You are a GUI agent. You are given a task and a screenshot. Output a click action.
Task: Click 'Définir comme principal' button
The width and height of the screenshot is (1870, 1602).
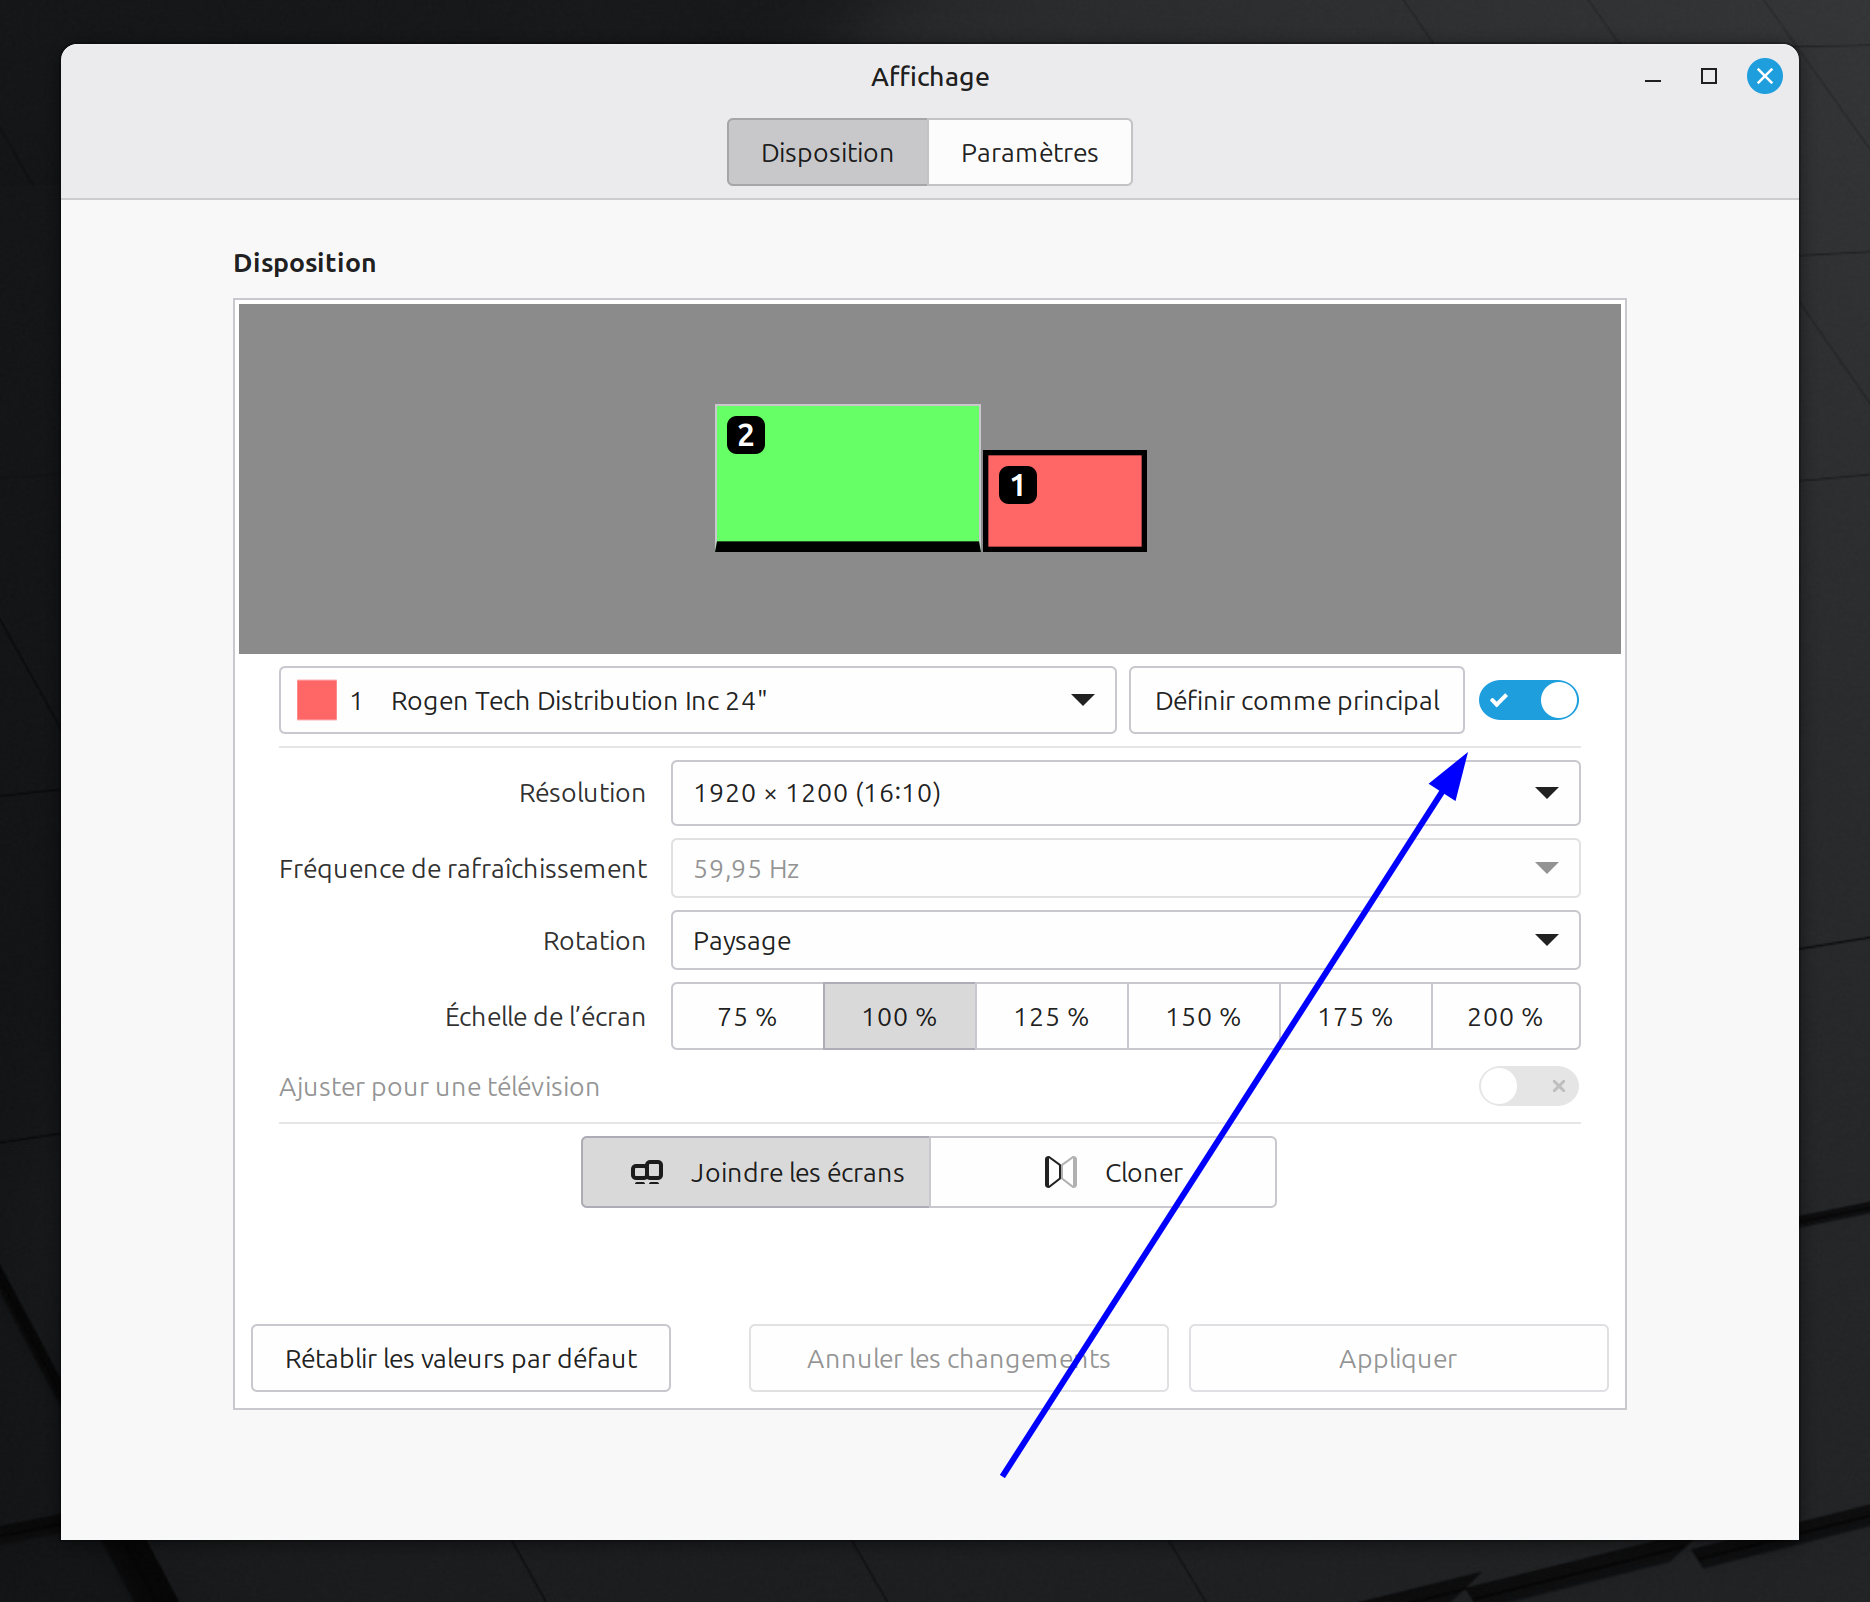point(1296,700)
